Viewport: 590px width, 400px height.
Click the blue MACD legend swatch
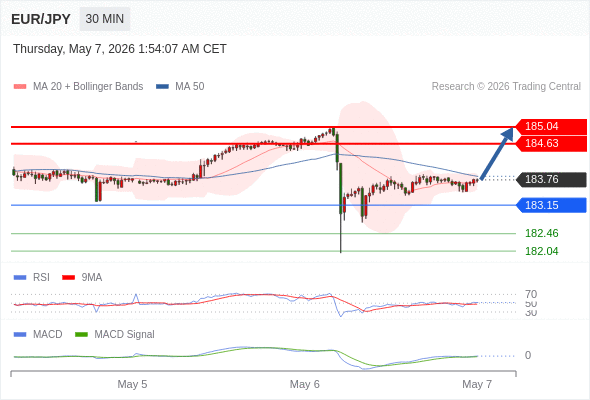(20, 335)
